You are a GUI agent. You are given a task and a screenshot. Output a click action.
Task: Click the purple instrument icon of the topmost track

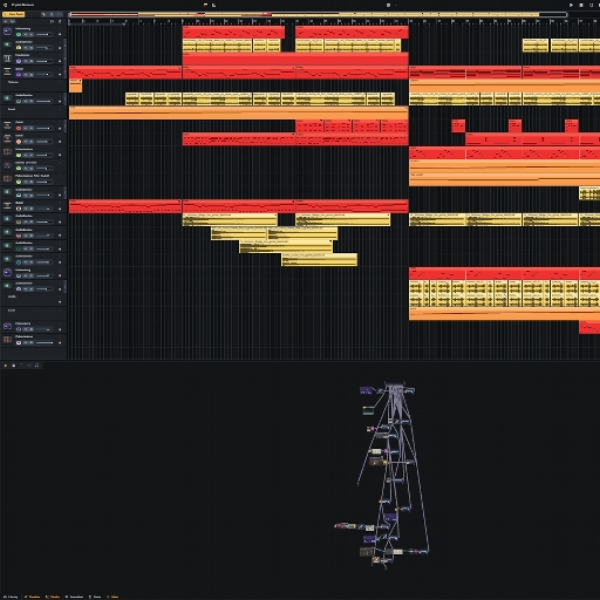[x=7, y=31]
